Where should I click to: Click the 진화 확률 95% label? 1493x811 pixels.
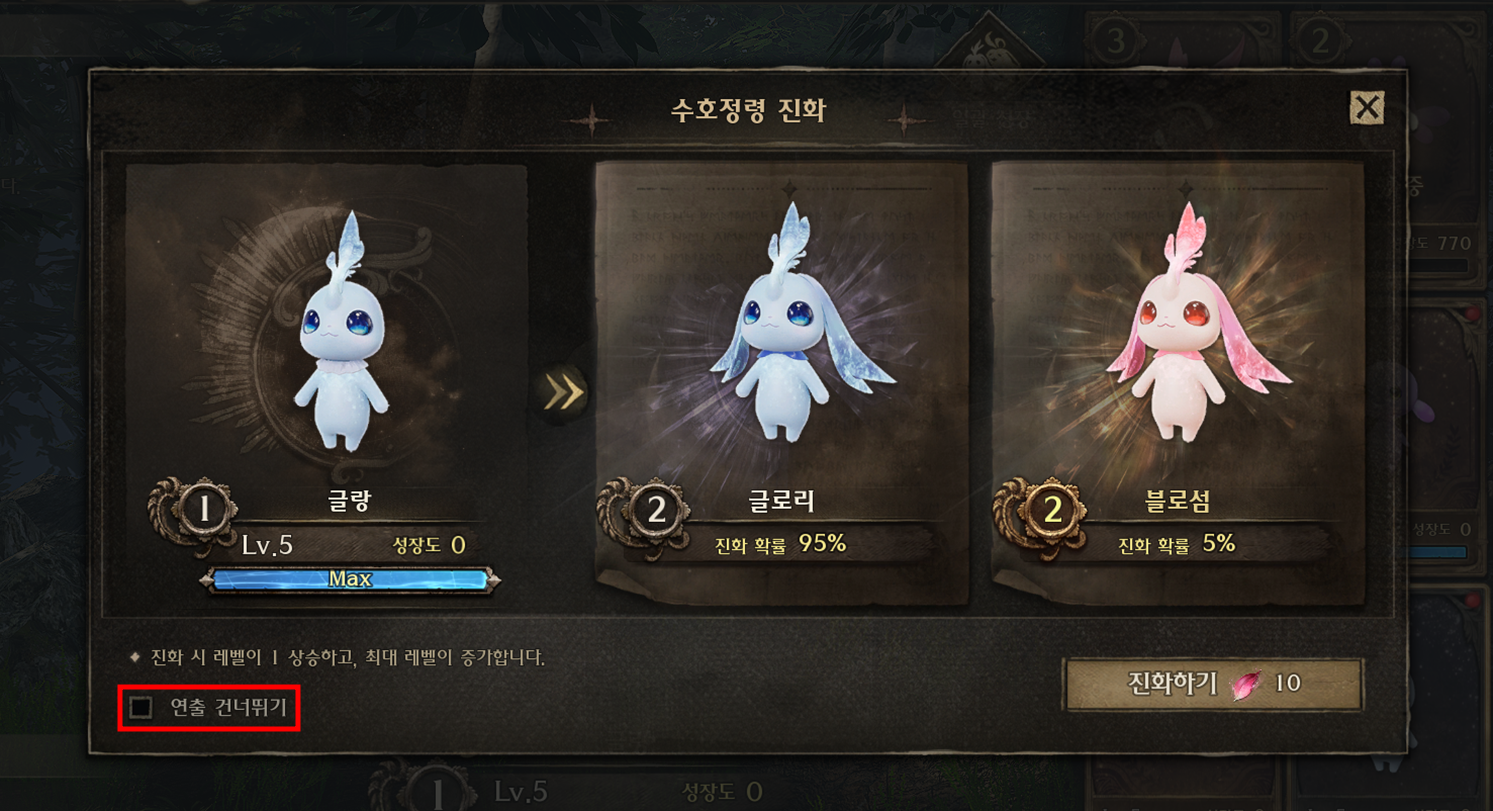[781, 544]
